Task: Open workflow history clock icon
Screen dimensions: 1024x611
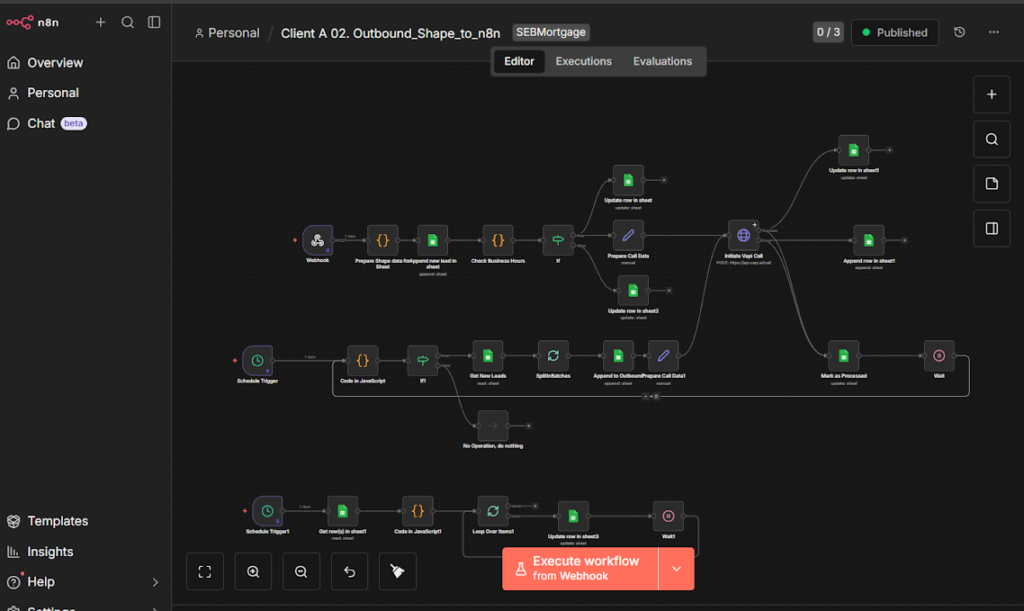Action: coord(960,32)
